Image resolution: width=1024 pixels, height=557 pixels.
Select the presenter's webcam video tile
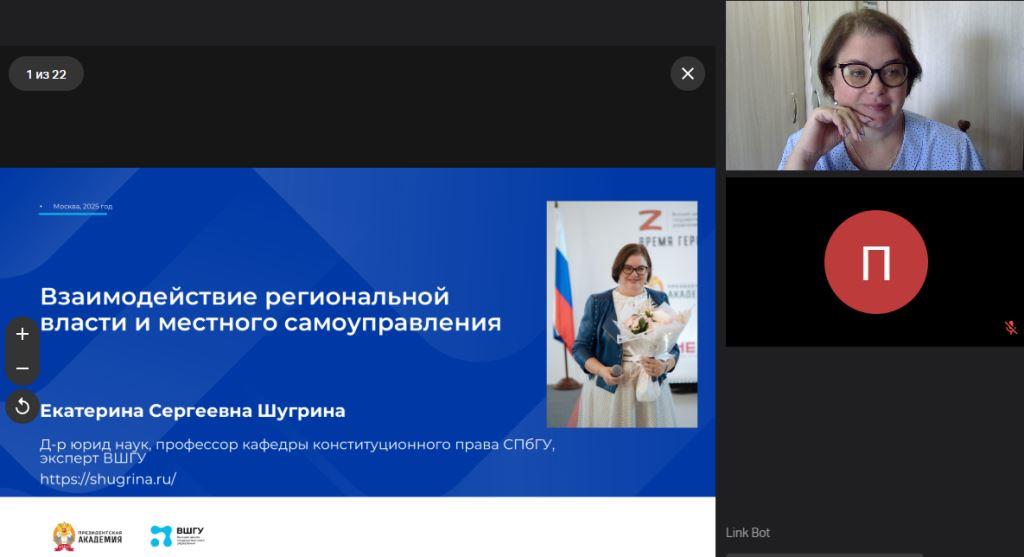(873, 85)
